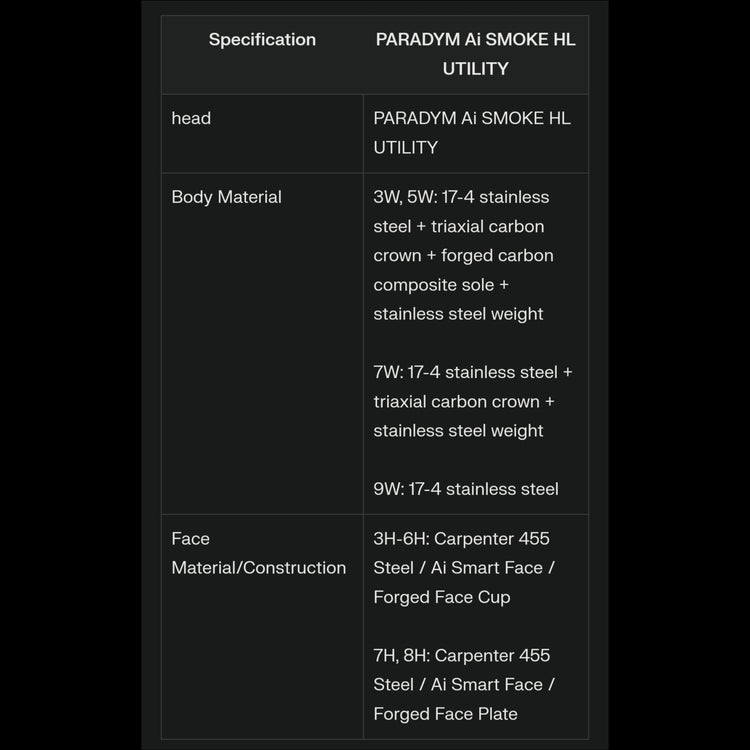Click the 7H, 8H model prefix text
The image size is (750, 750).
tap(401, 655)
